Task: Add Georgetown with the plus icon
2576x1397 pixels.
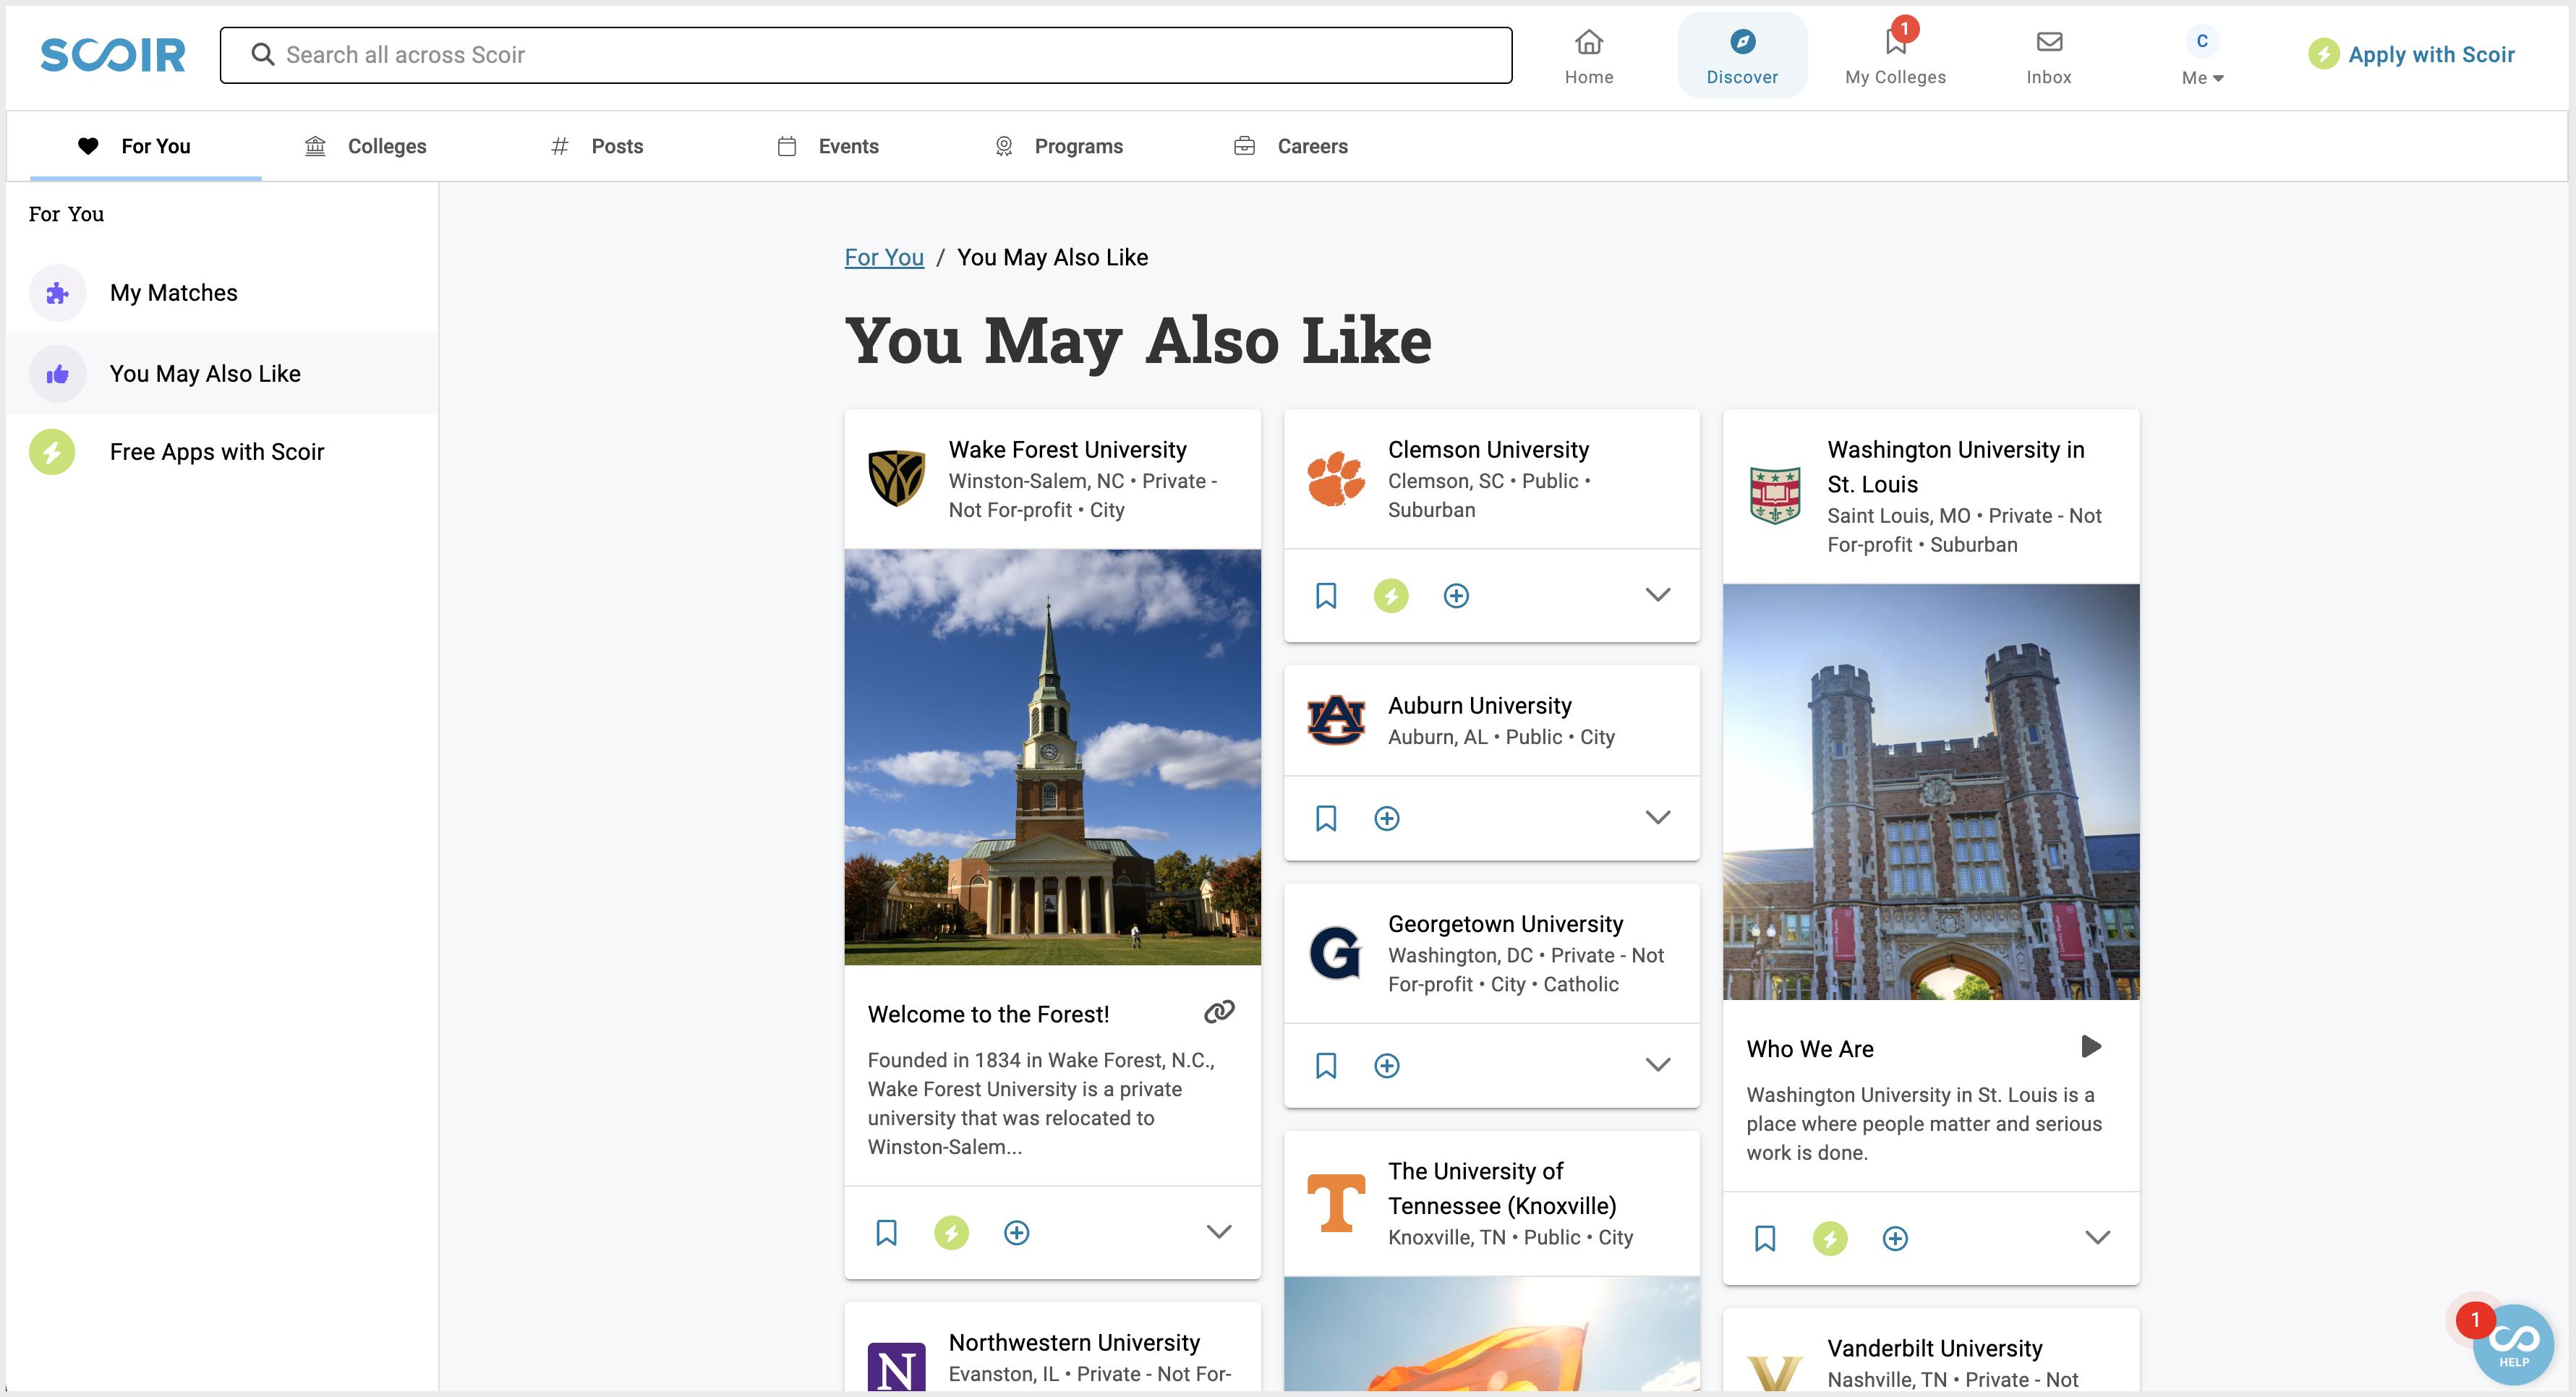Action: [x=1386, y=1066]
